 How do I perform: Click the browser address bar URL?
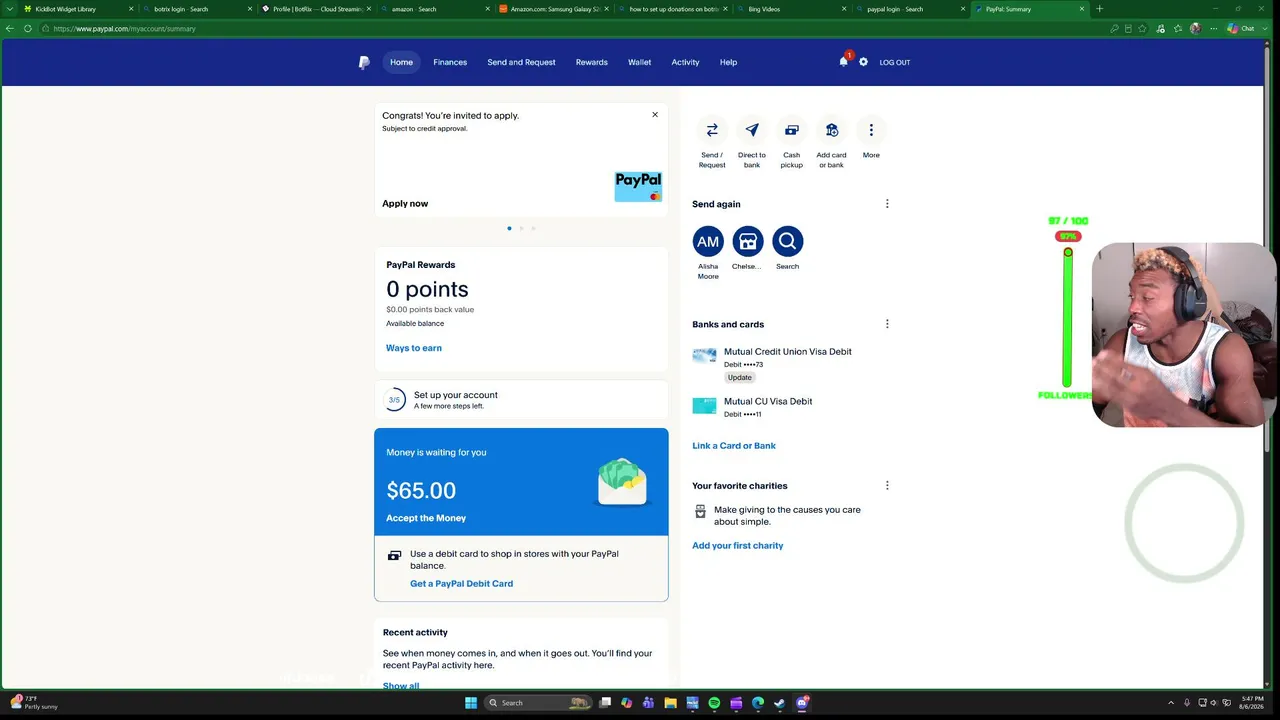(125, 28)
